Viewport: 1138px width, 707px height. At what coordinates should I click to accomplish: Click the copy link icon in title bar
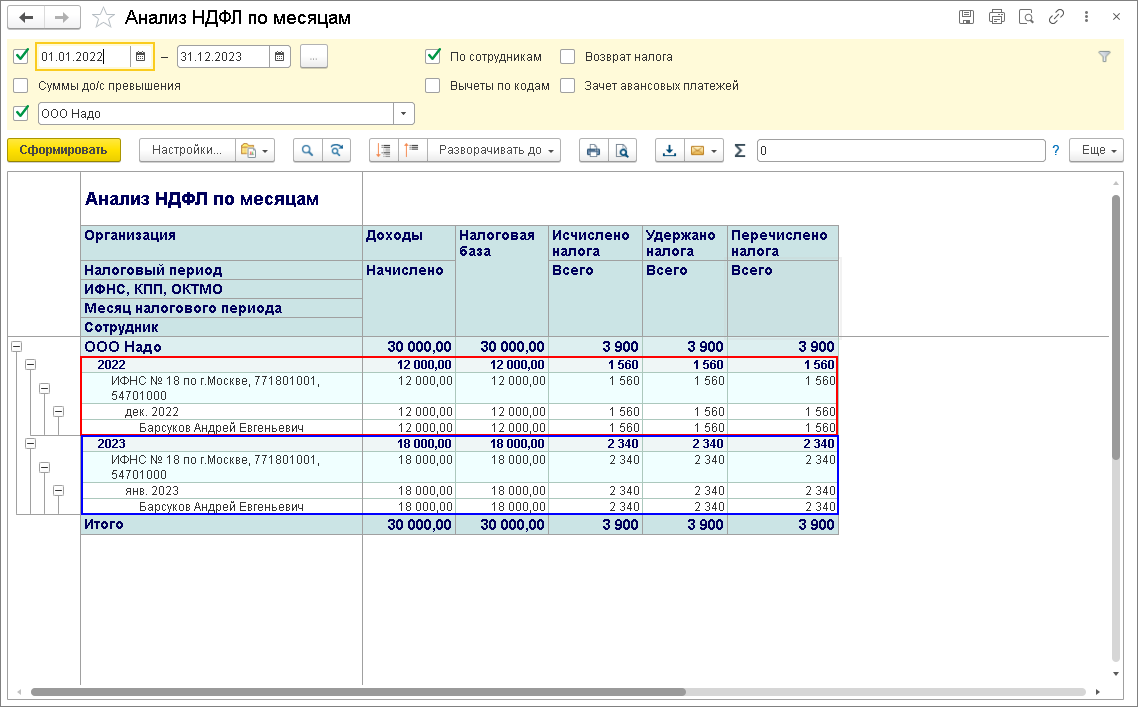click(x=1056, y=17)
